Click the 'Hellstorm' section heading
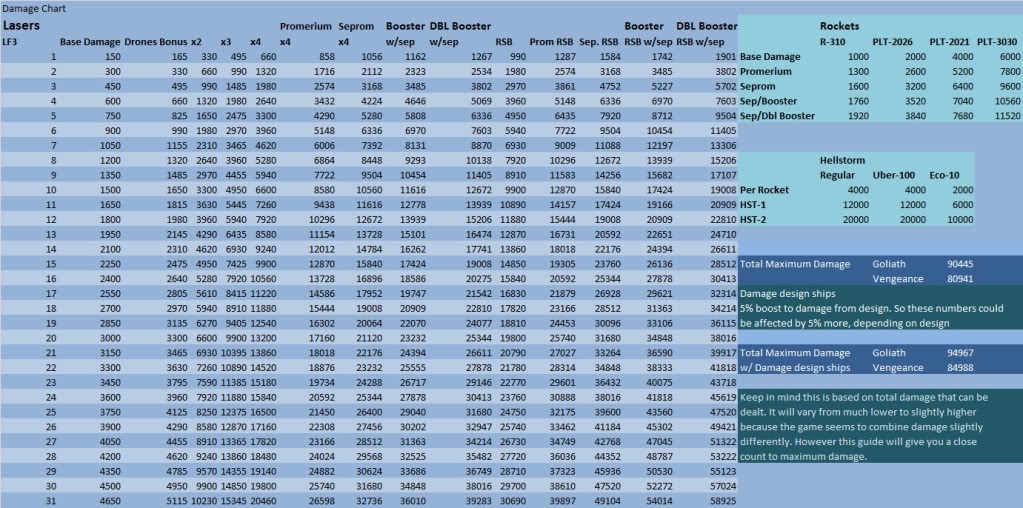 pyautogui.click(x=842, y=160)
